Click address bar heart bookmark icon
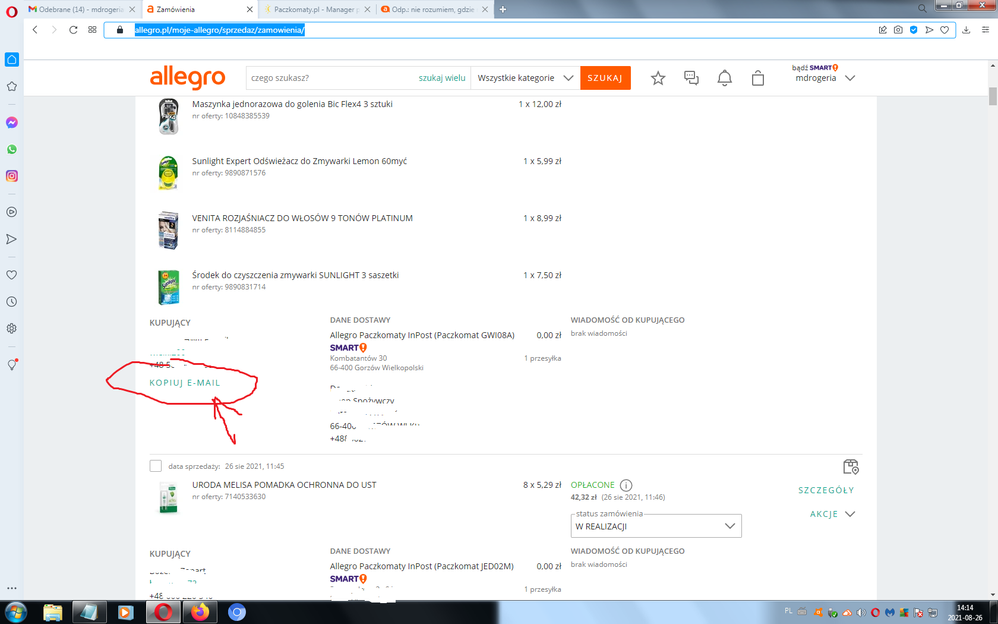 pos(945,30)
